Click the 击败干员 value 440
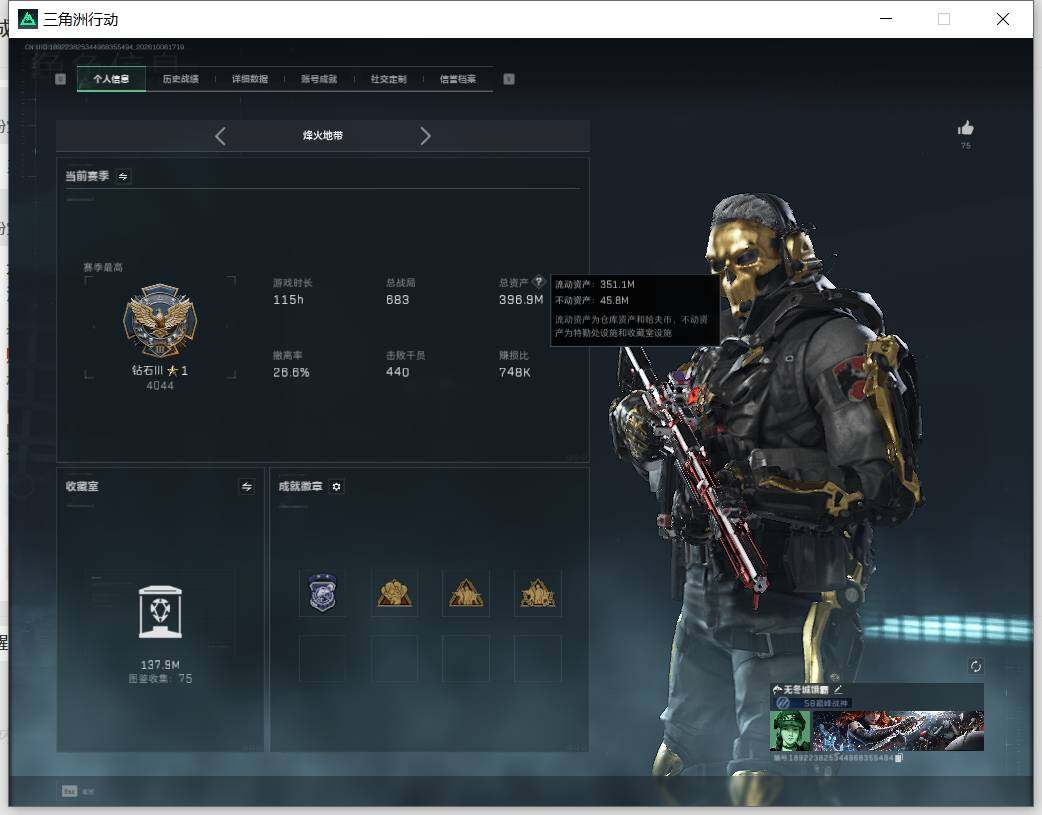Image resolution: width=1042 pixels, height=815 pixels. (x=397, y=372)
